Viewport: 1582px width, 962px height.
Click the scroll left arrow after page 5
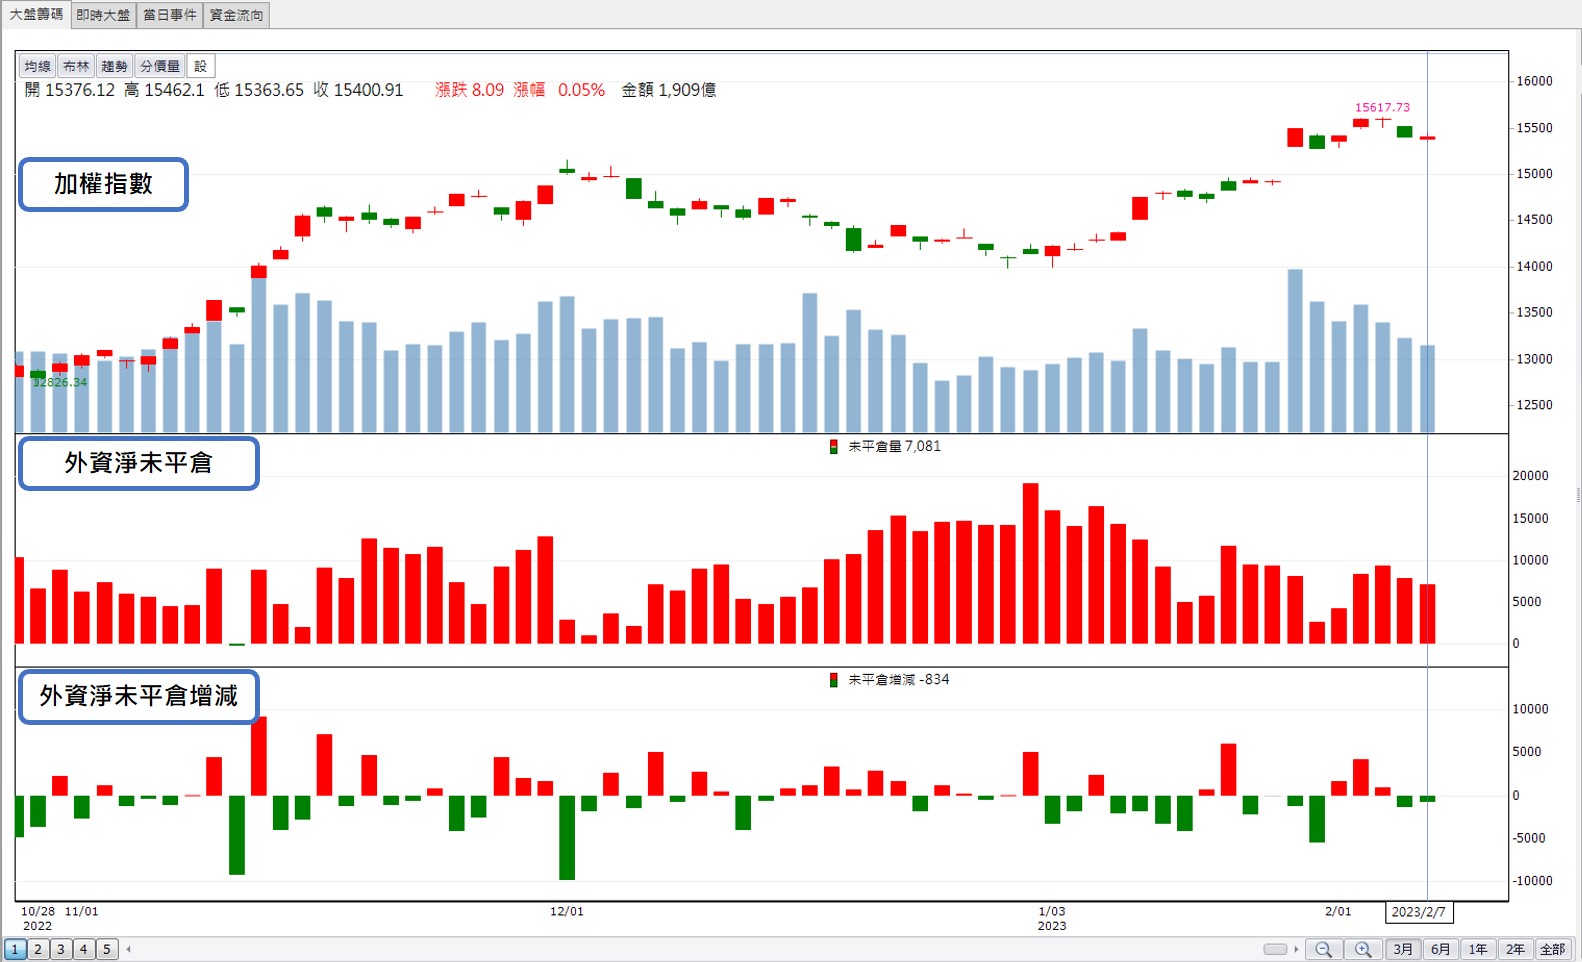click(x=129, y=949)
